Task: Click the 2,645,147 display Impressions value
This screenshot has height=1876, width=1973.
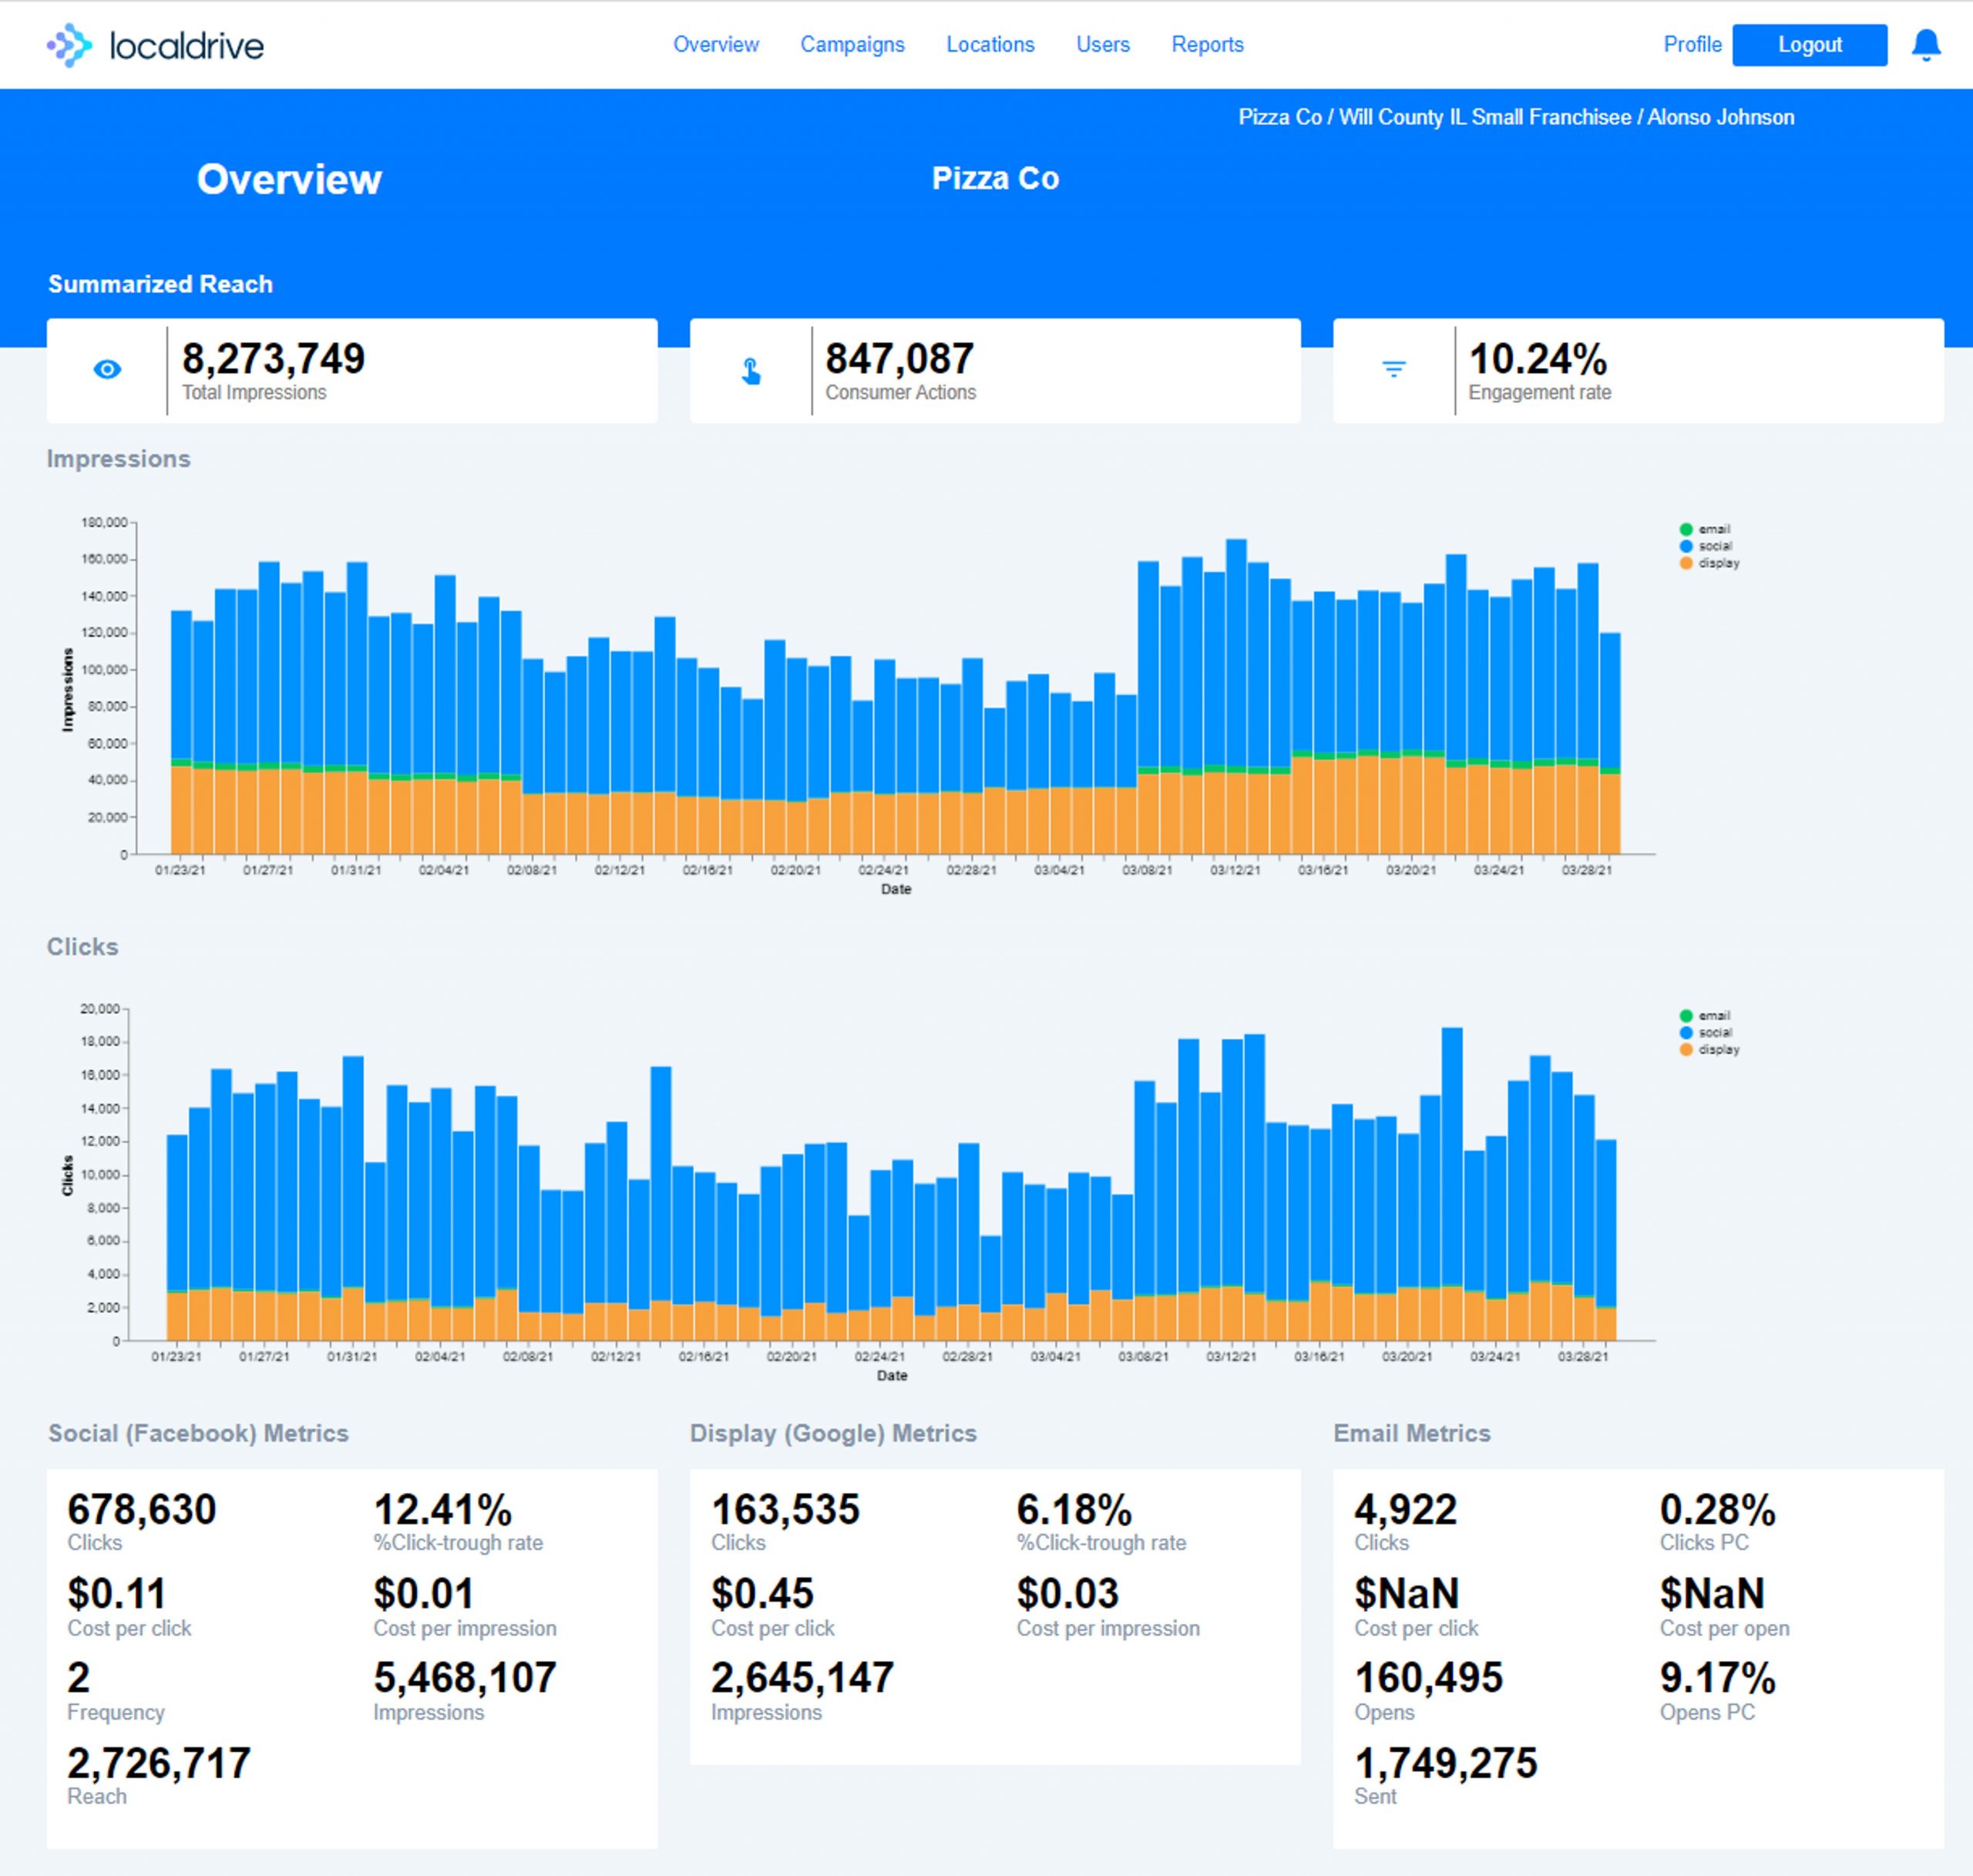Action: coord(802,1677)
